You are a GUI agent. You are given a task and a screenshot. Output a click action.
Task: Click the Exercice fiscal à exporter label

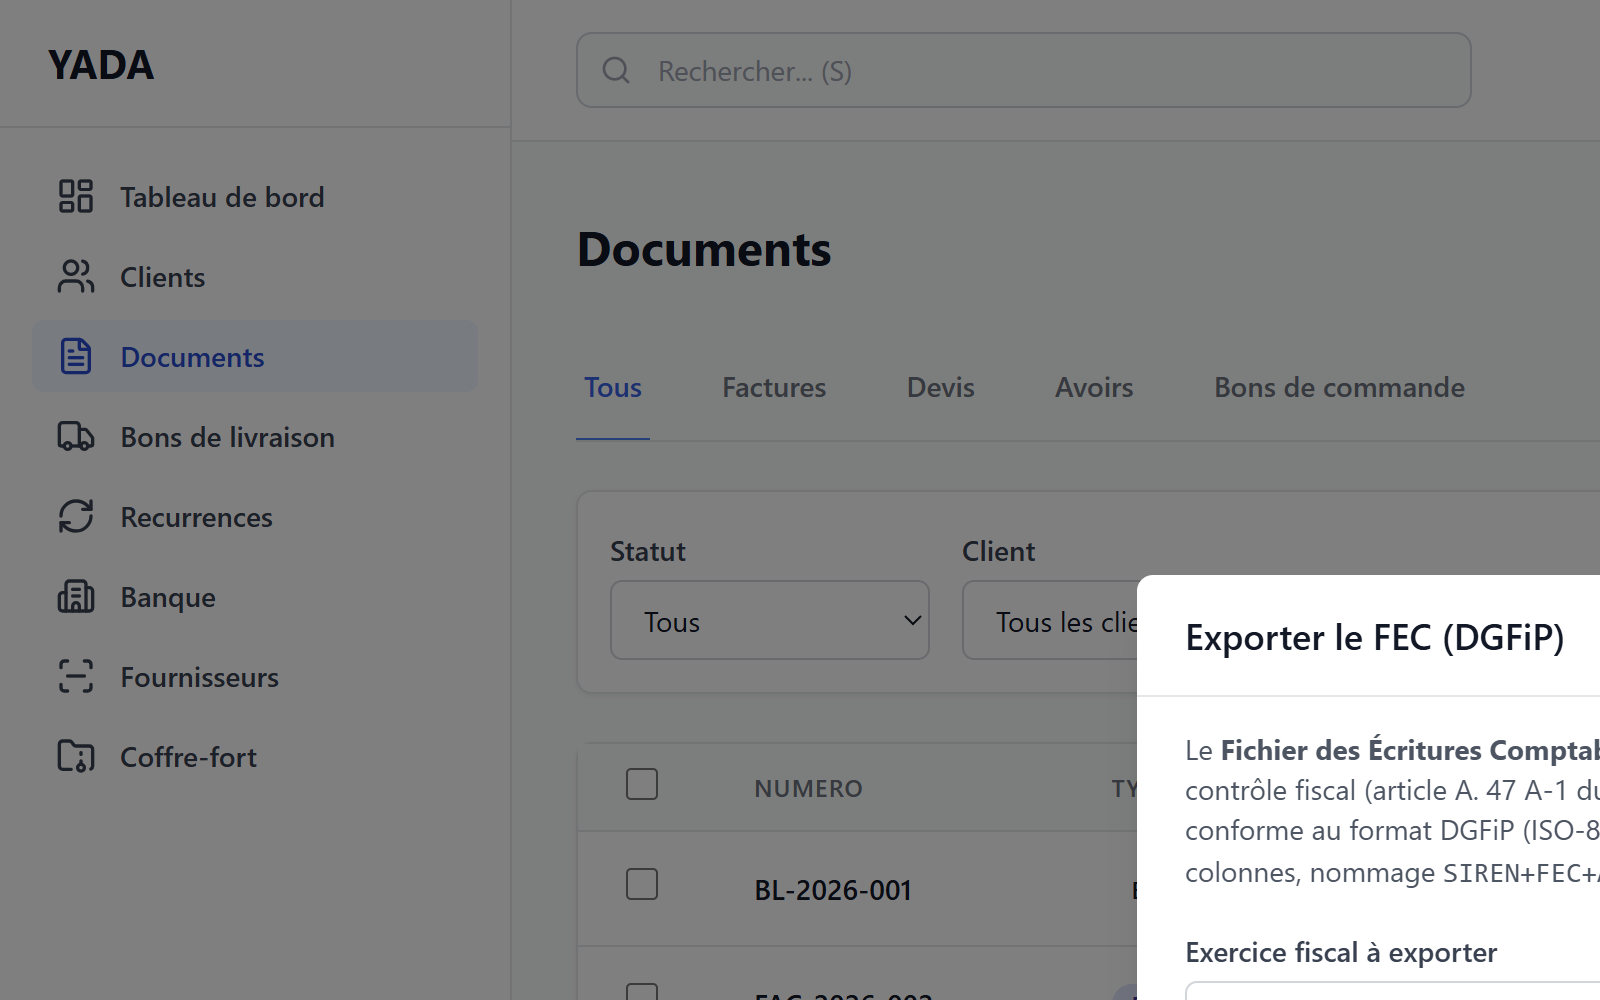click(x=1341, y=953)
